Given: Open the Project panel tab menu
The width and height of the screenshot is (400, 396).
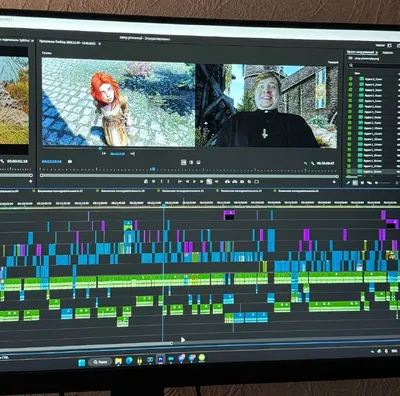Looking at the screenshot, I should (377, 52).
